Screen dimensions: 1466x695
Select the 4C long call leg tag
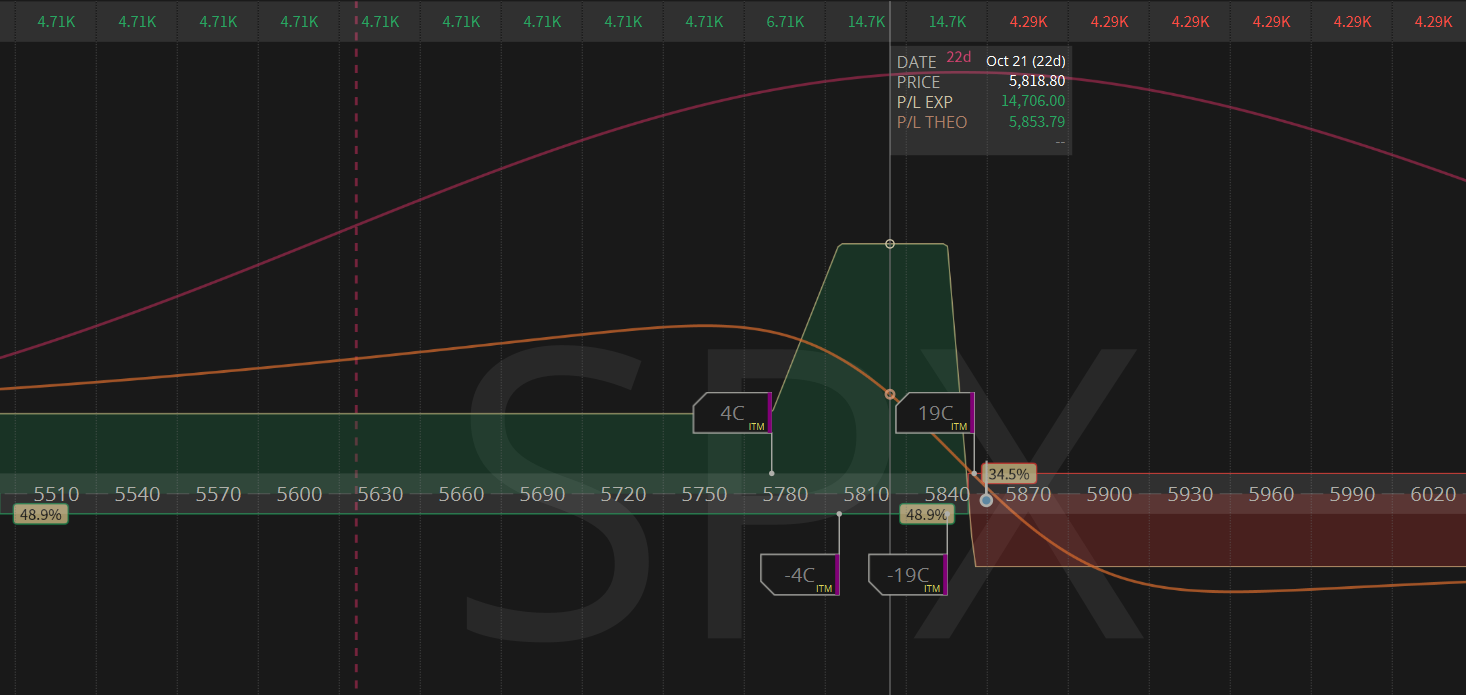point(732,413)
